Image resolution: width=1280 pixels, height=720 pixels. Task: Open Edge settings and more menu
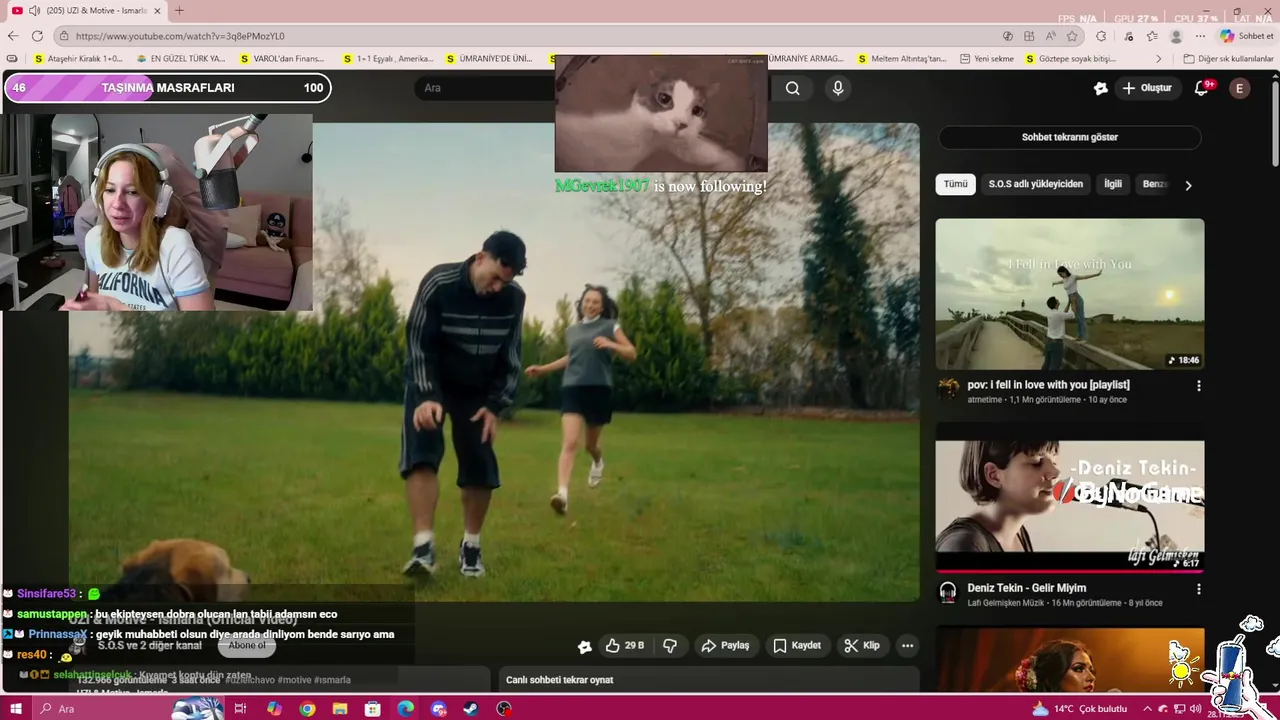tap(1200, 36)
